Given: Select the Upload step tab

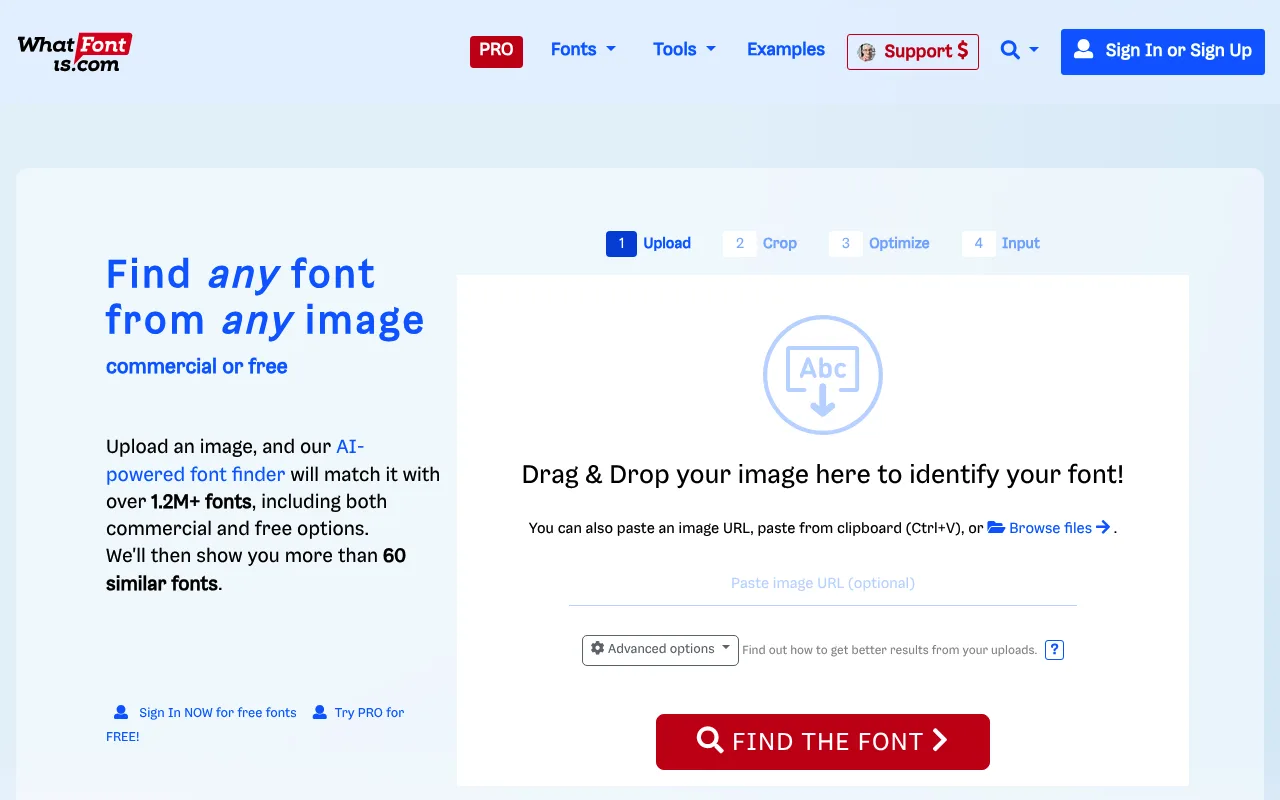Looking at the screenshot, I should (x=649, y=243).
